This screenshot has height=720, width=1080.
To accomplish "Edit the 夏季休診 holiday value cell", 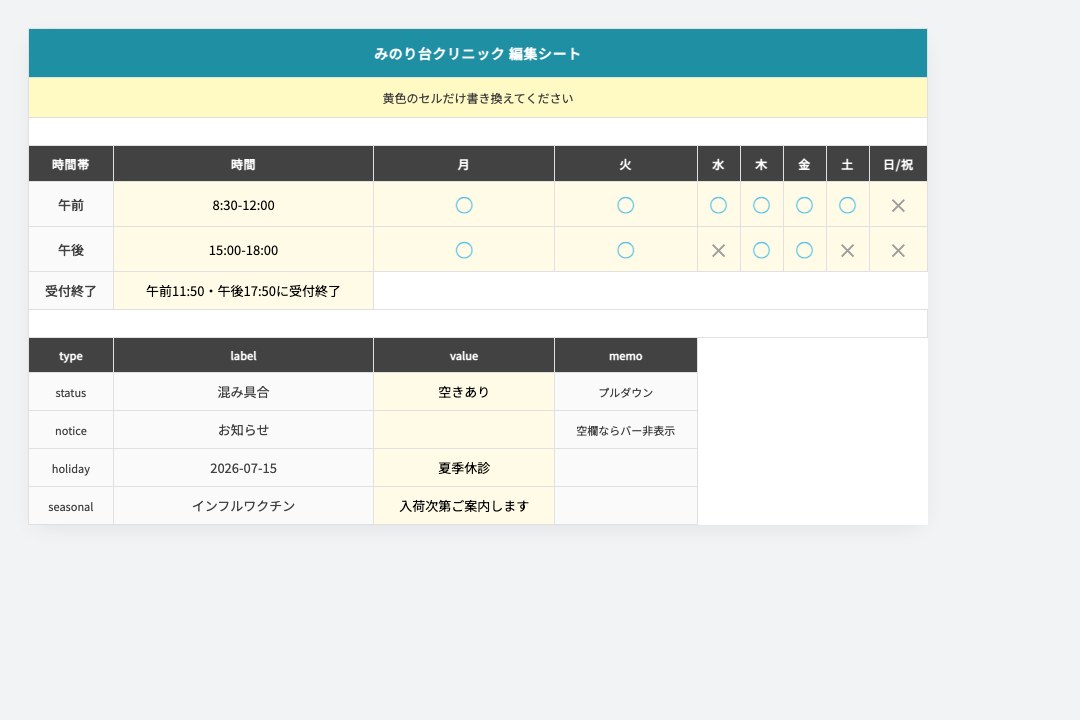I will [464, 468].
